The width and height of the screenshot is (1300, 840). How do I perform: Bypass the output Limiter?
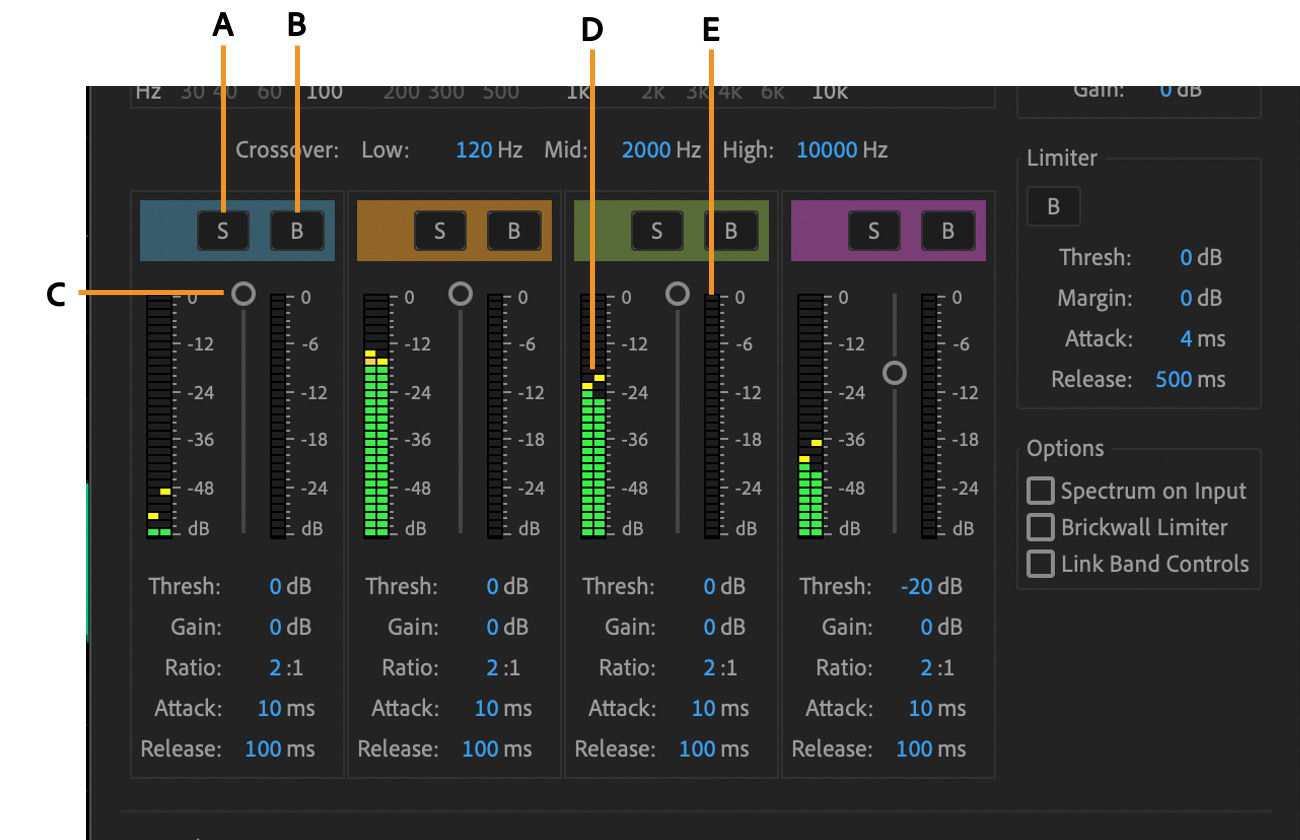point(1052,207)
